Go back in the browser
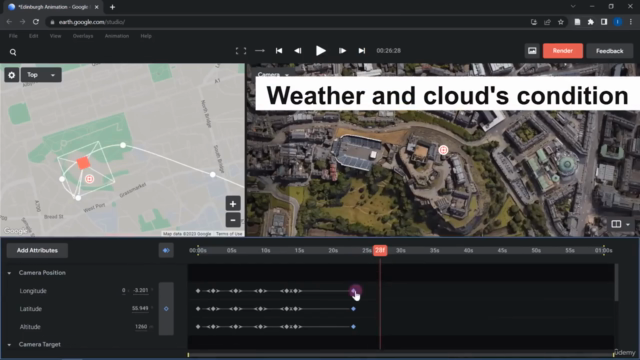640x360 pixels. (9, 22)
